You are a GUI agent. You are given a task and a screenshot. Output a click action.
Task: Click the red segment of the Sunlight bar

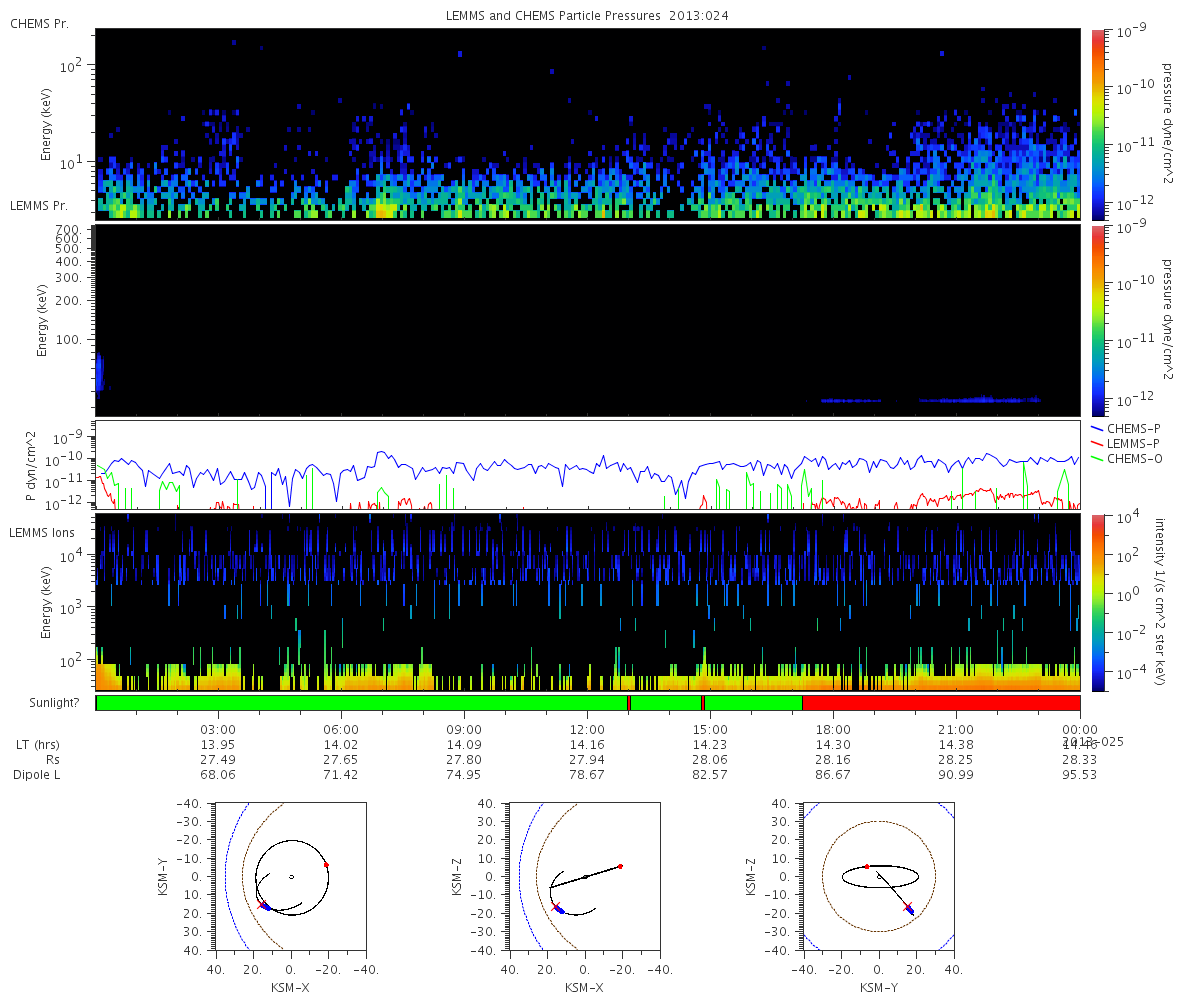[x=941, y=703]
